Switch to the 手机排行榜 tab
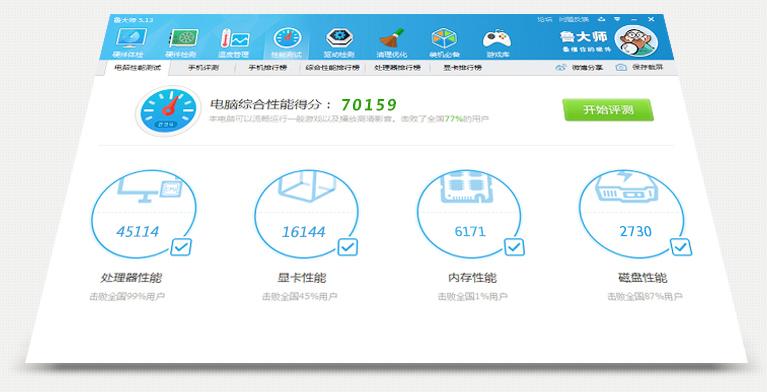 pos(268,68)
